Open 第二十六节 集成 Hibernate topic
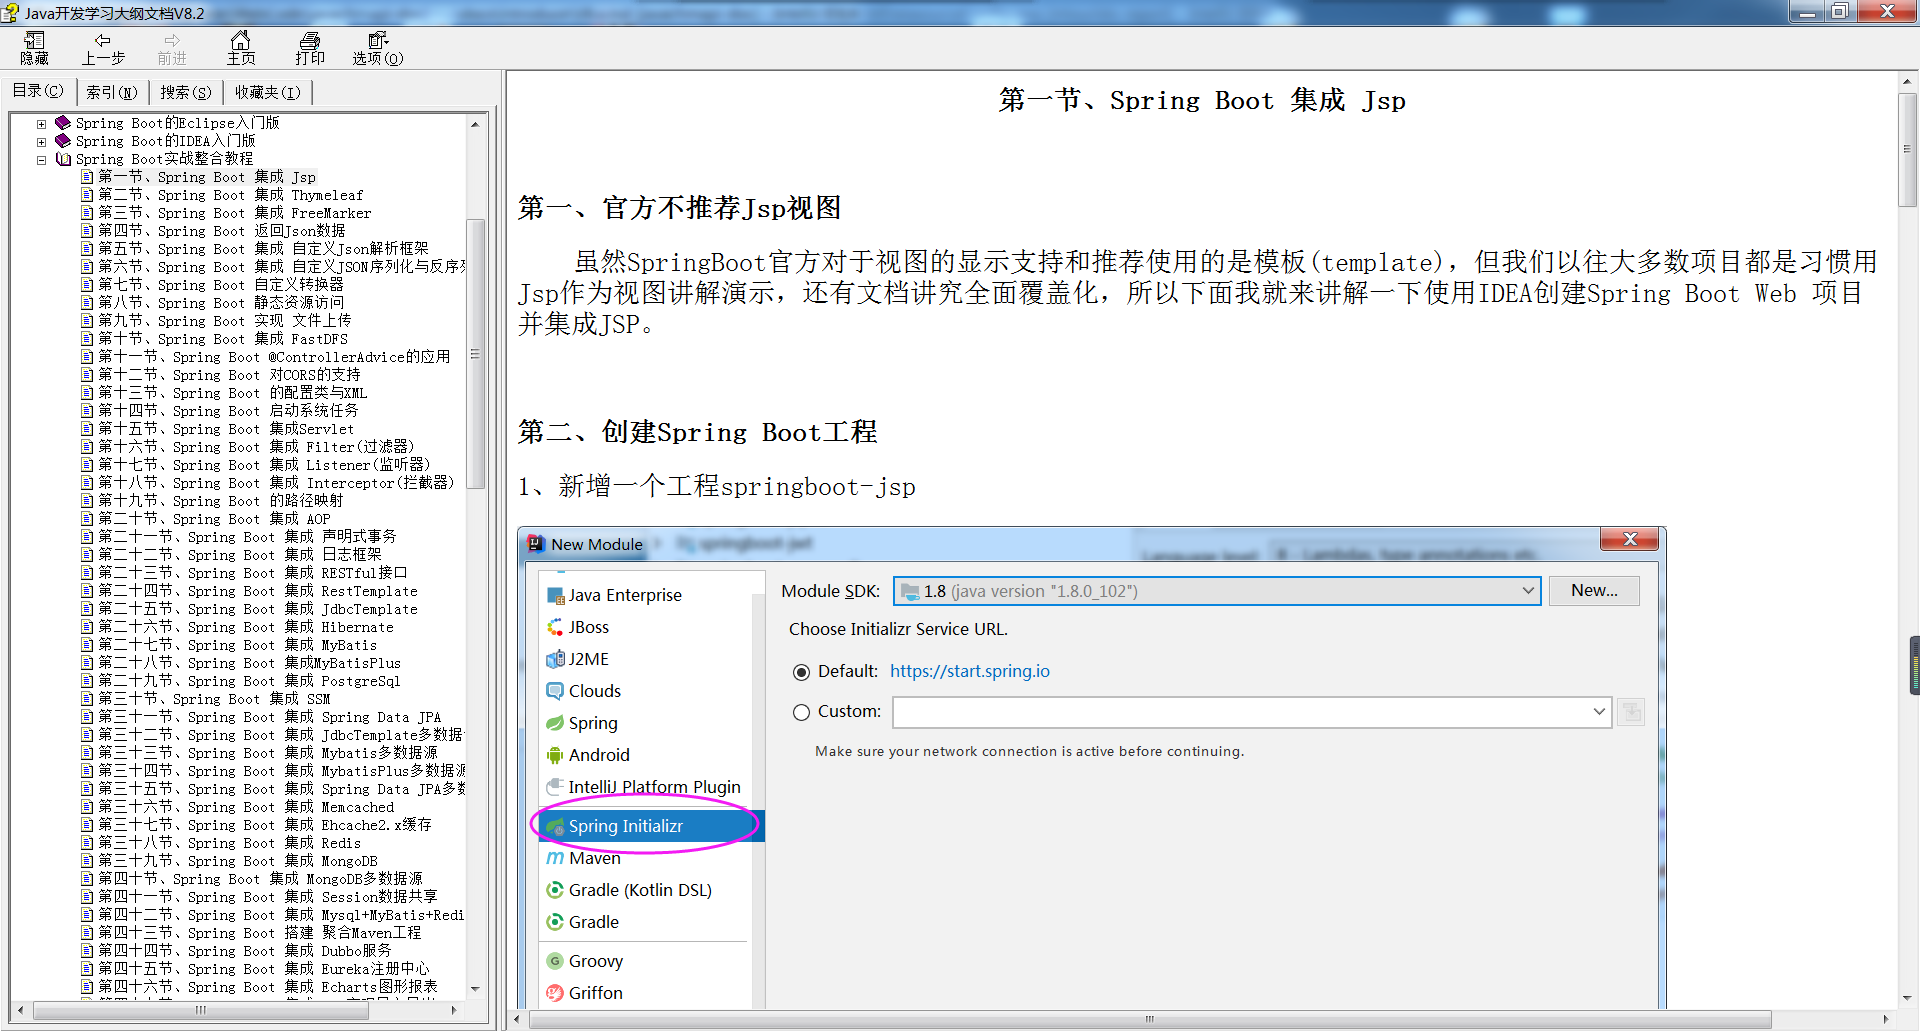 pos(246,627)
